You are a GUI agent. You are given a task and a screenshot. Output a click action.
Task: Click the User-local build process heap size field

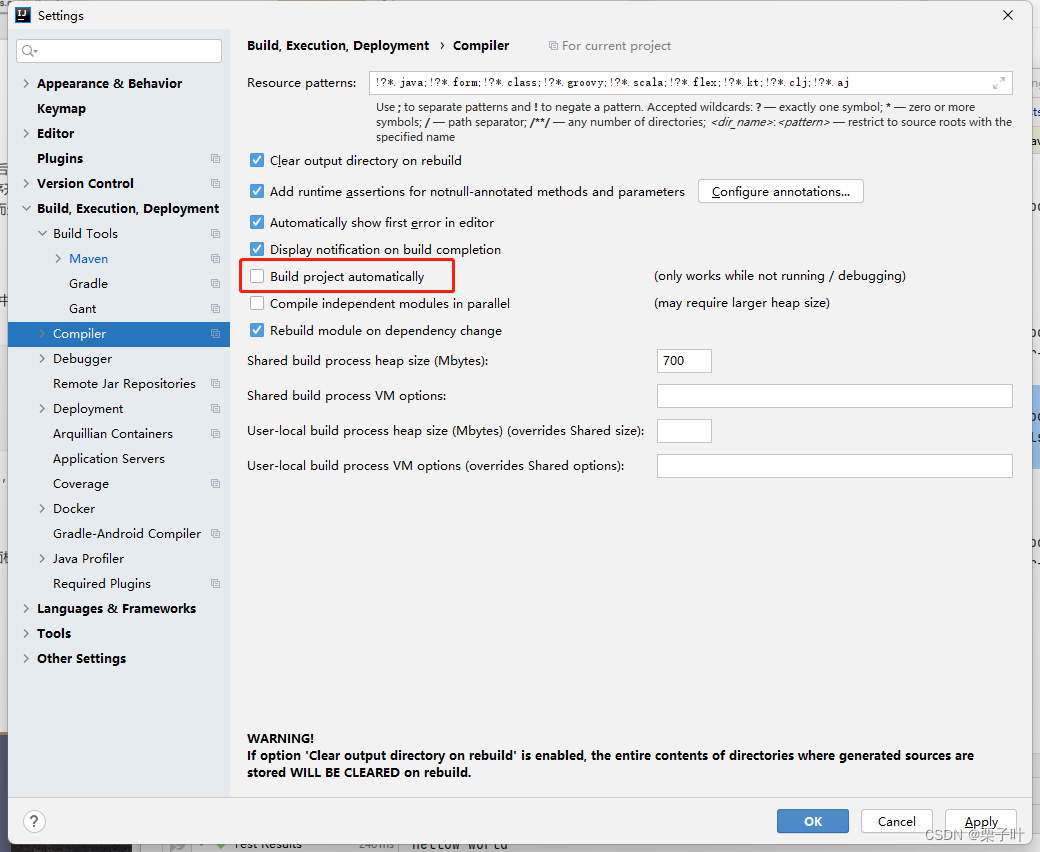click(x=684, y=431)
